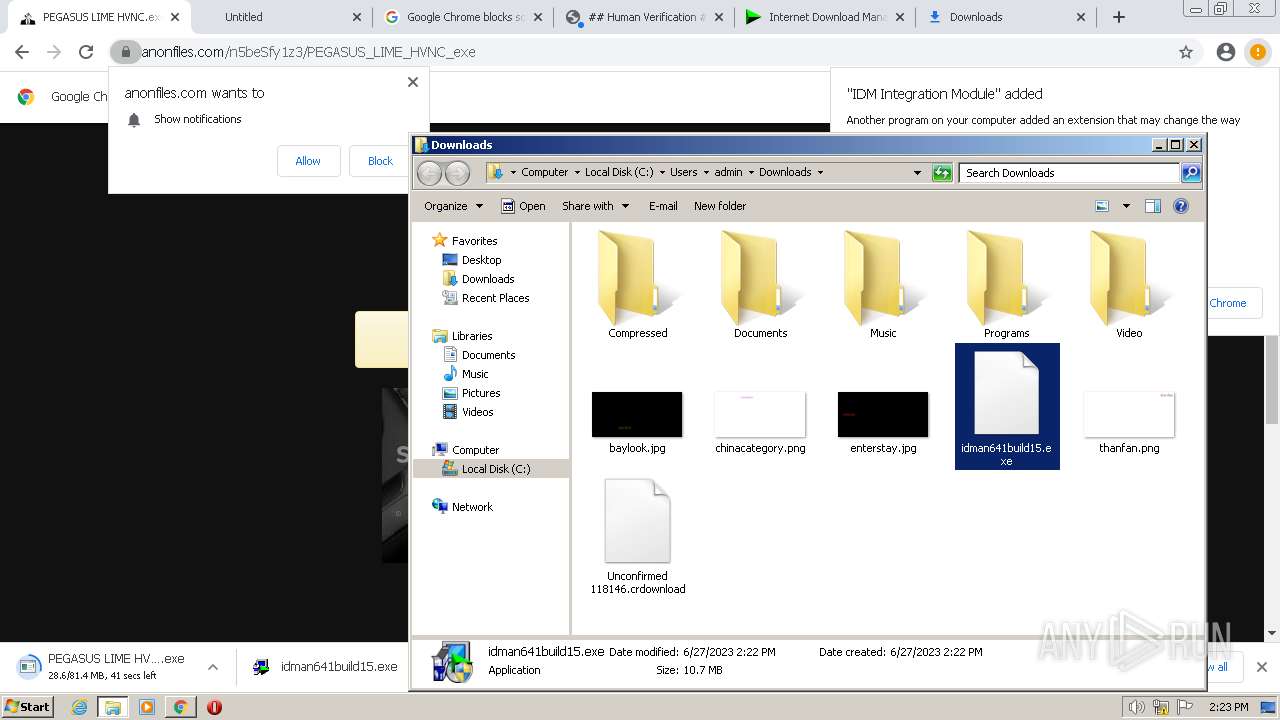Select enterstay.jpg thumbnail
The image size is (1280, 720).
(x=883, y=415)
